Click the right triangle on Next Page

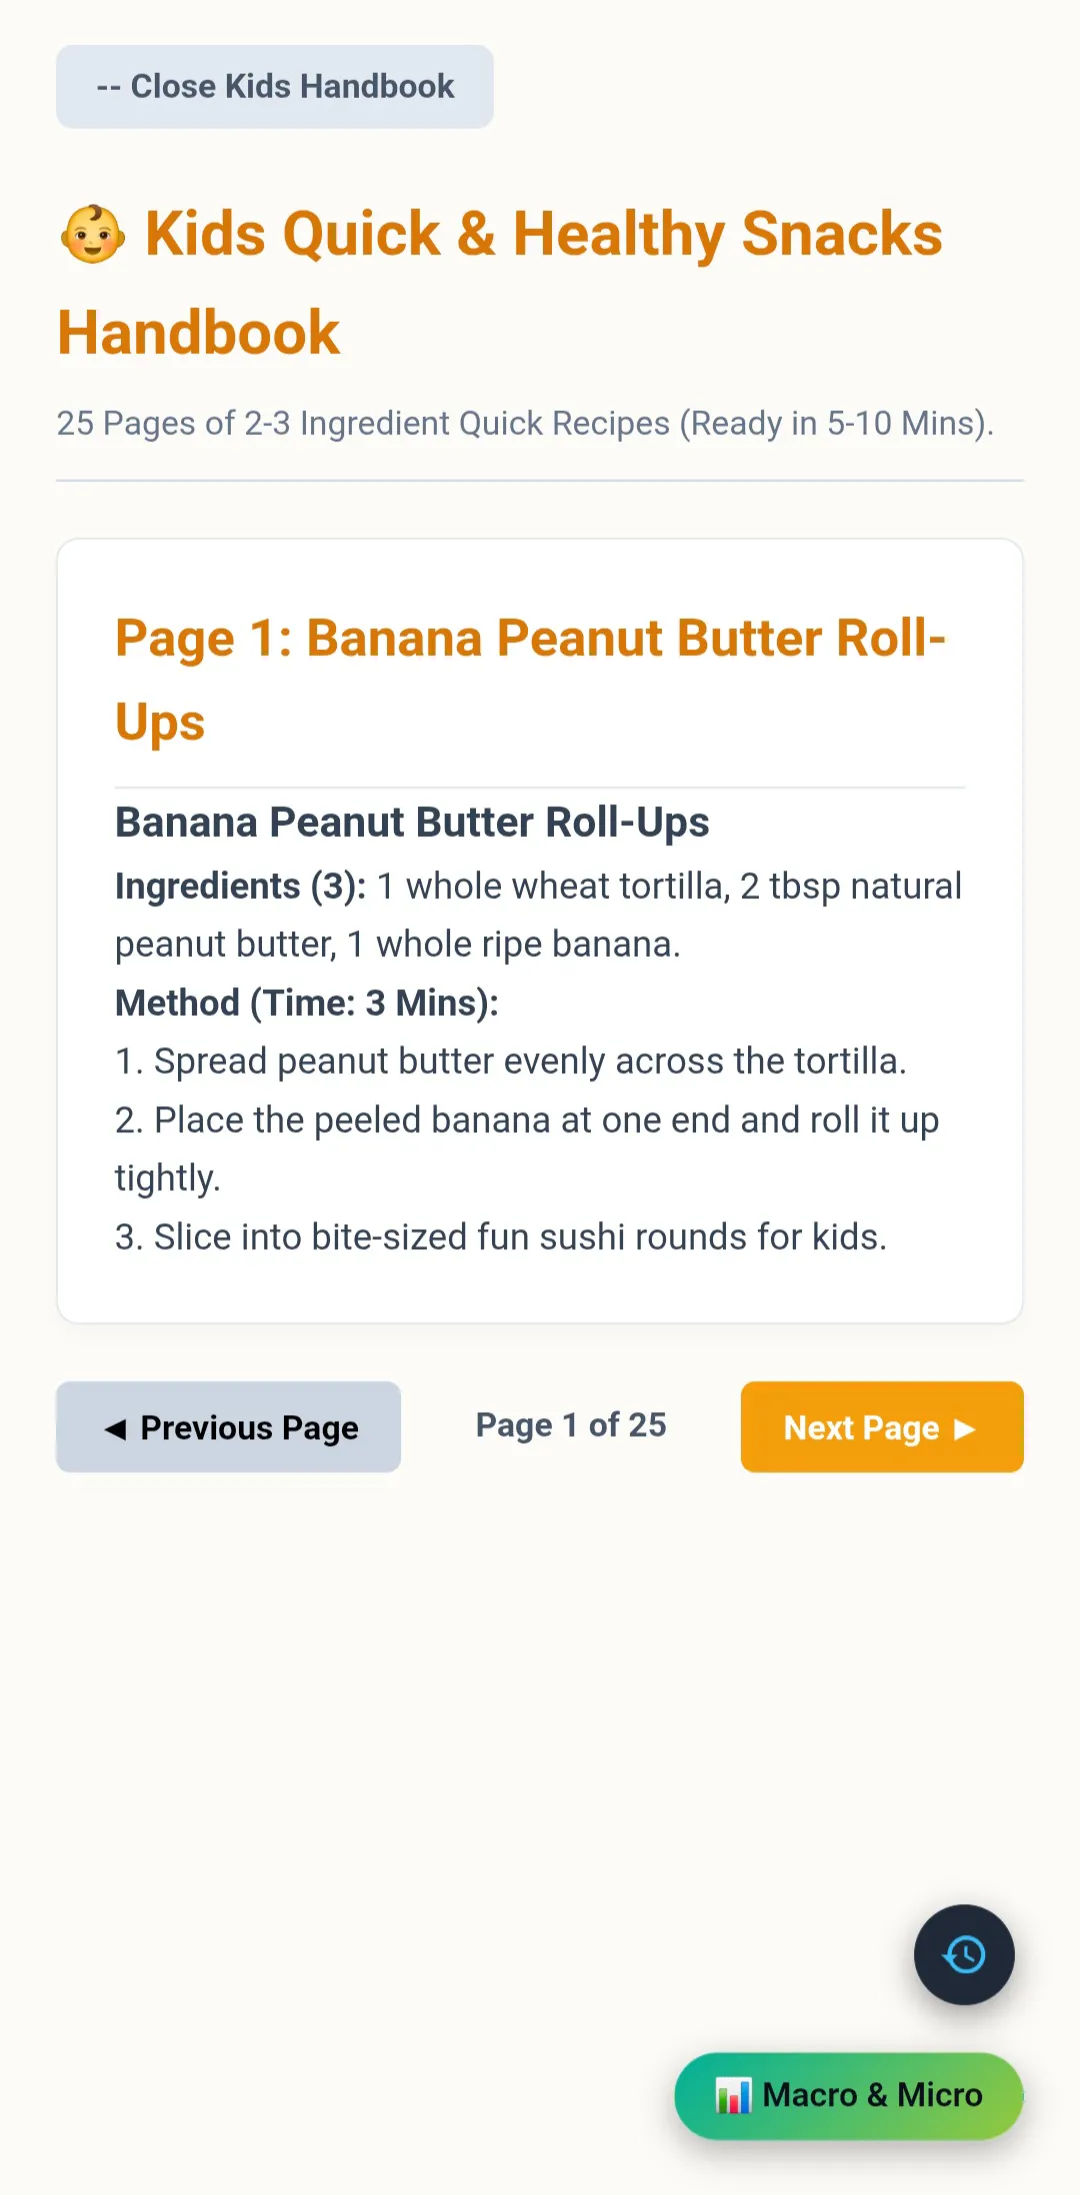point(964,1428)
